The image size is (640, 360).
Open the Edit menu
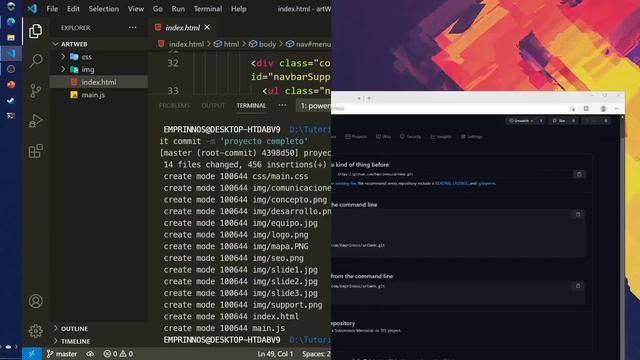pyautogui.click(x=73, y=9)
